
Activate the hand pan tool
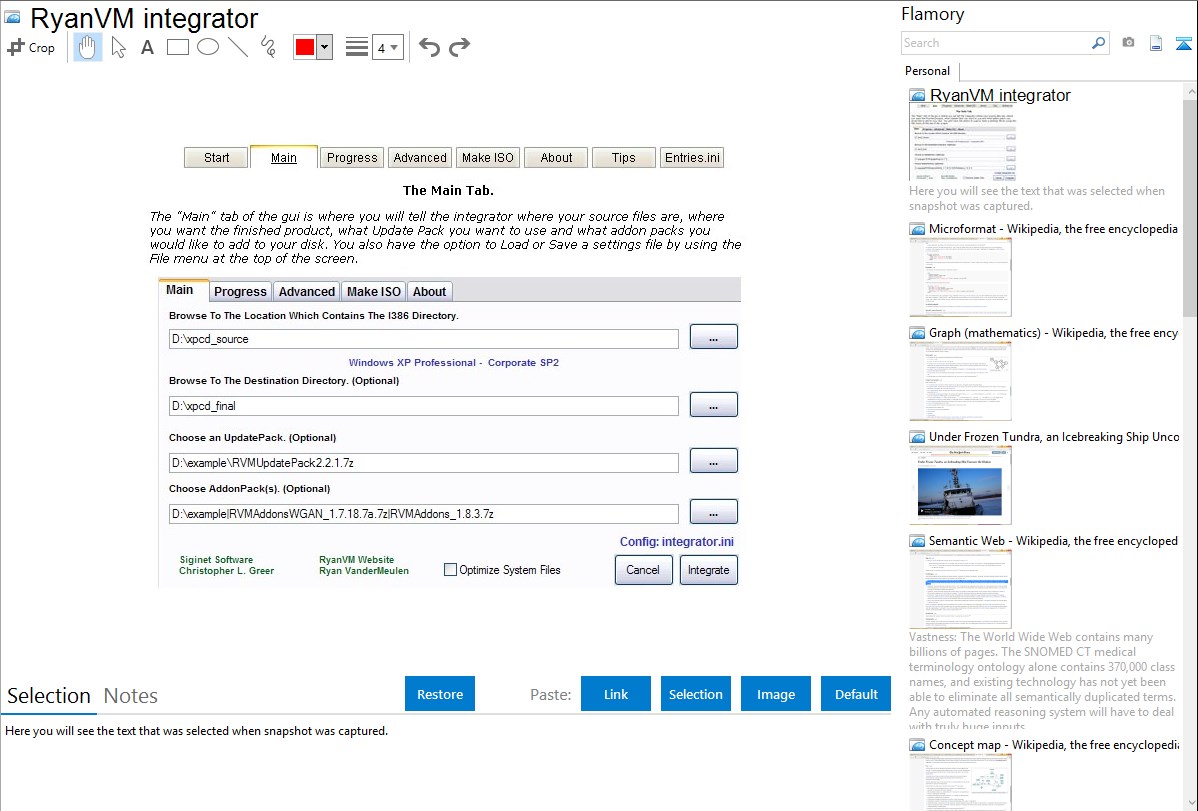87,47
